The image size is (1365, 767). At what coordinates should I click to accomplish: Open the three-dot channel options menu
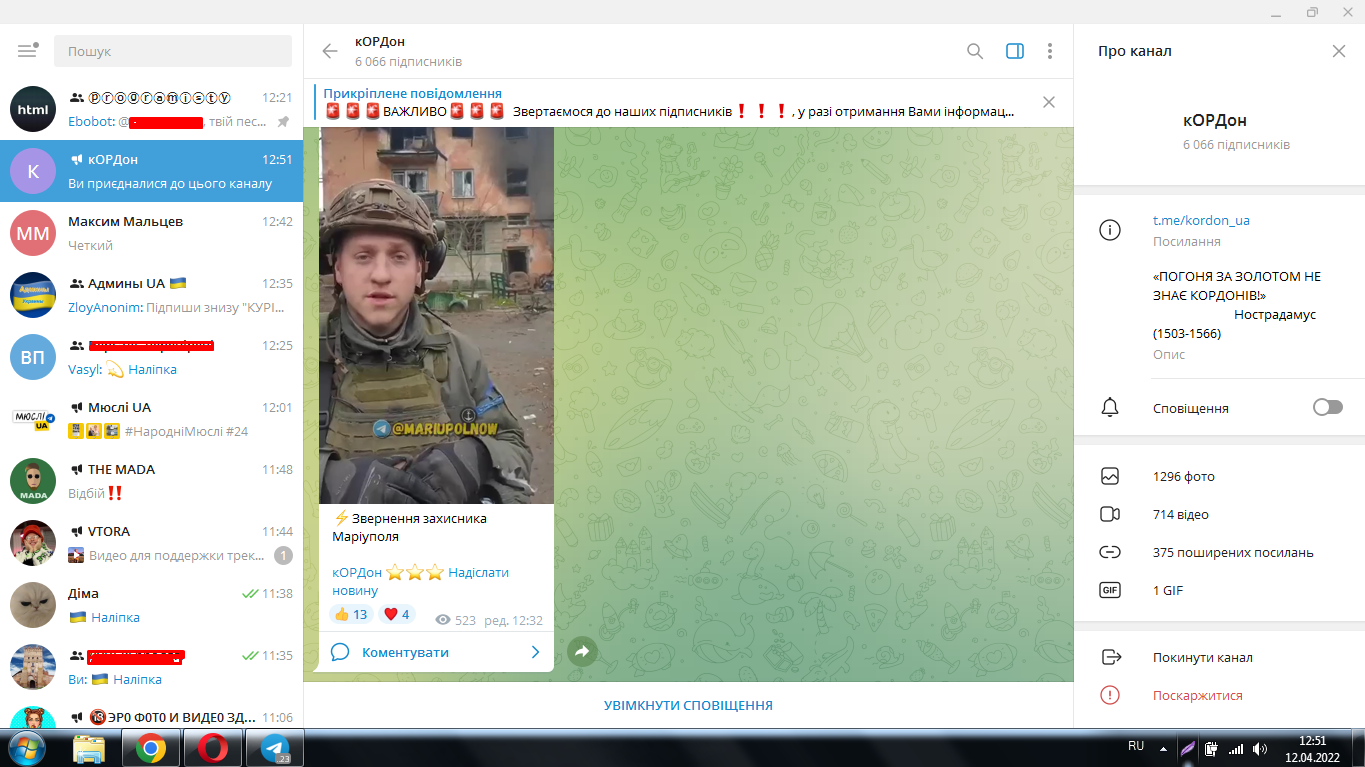pyautogui.click(x=1049, y=51)
